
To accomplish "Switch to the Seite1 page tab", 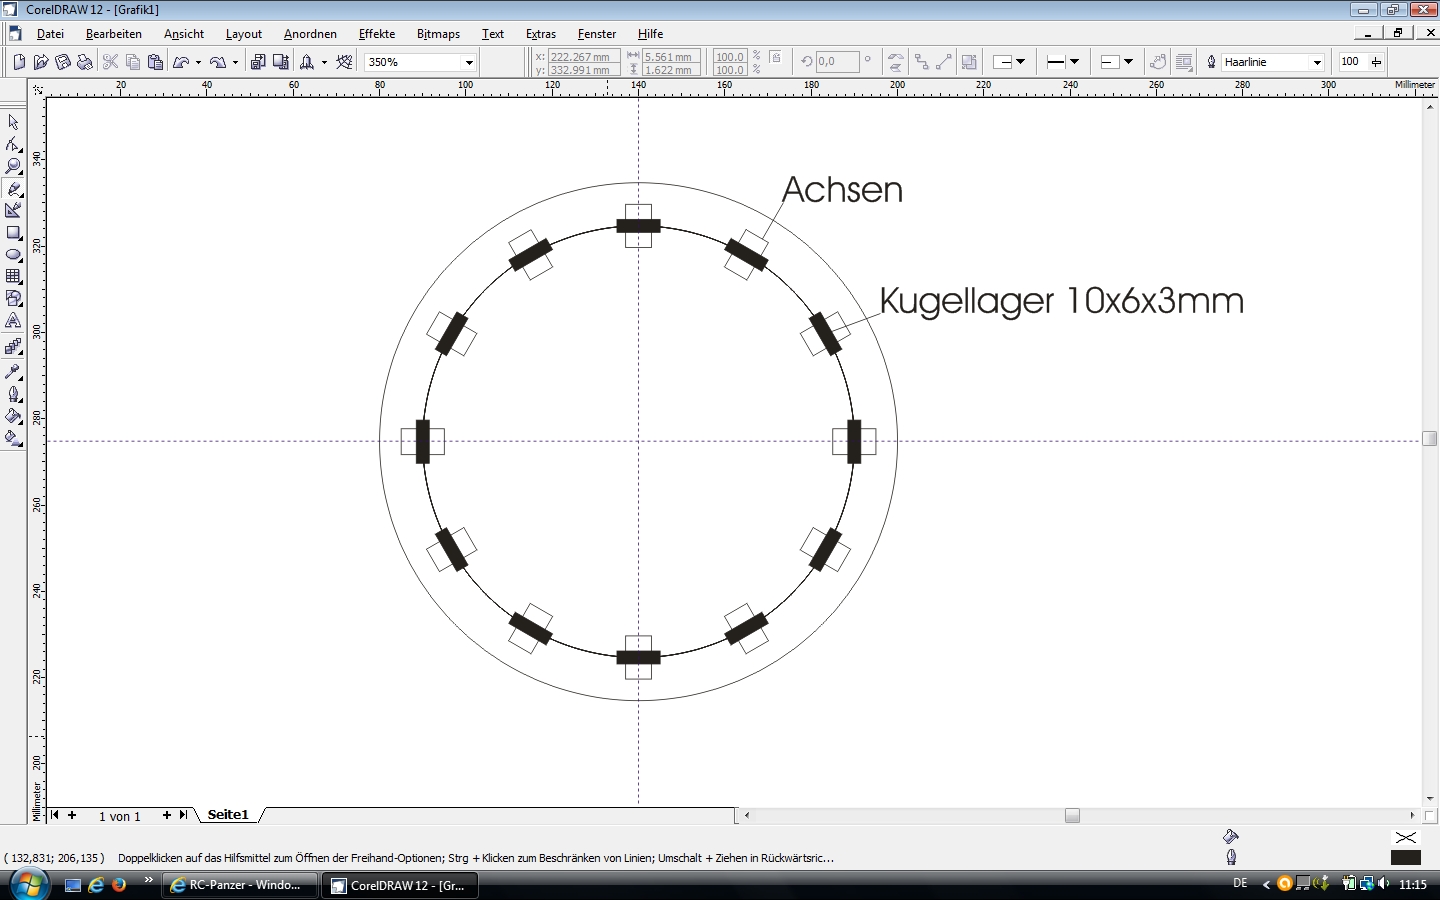I will click(x=228, y=815).
